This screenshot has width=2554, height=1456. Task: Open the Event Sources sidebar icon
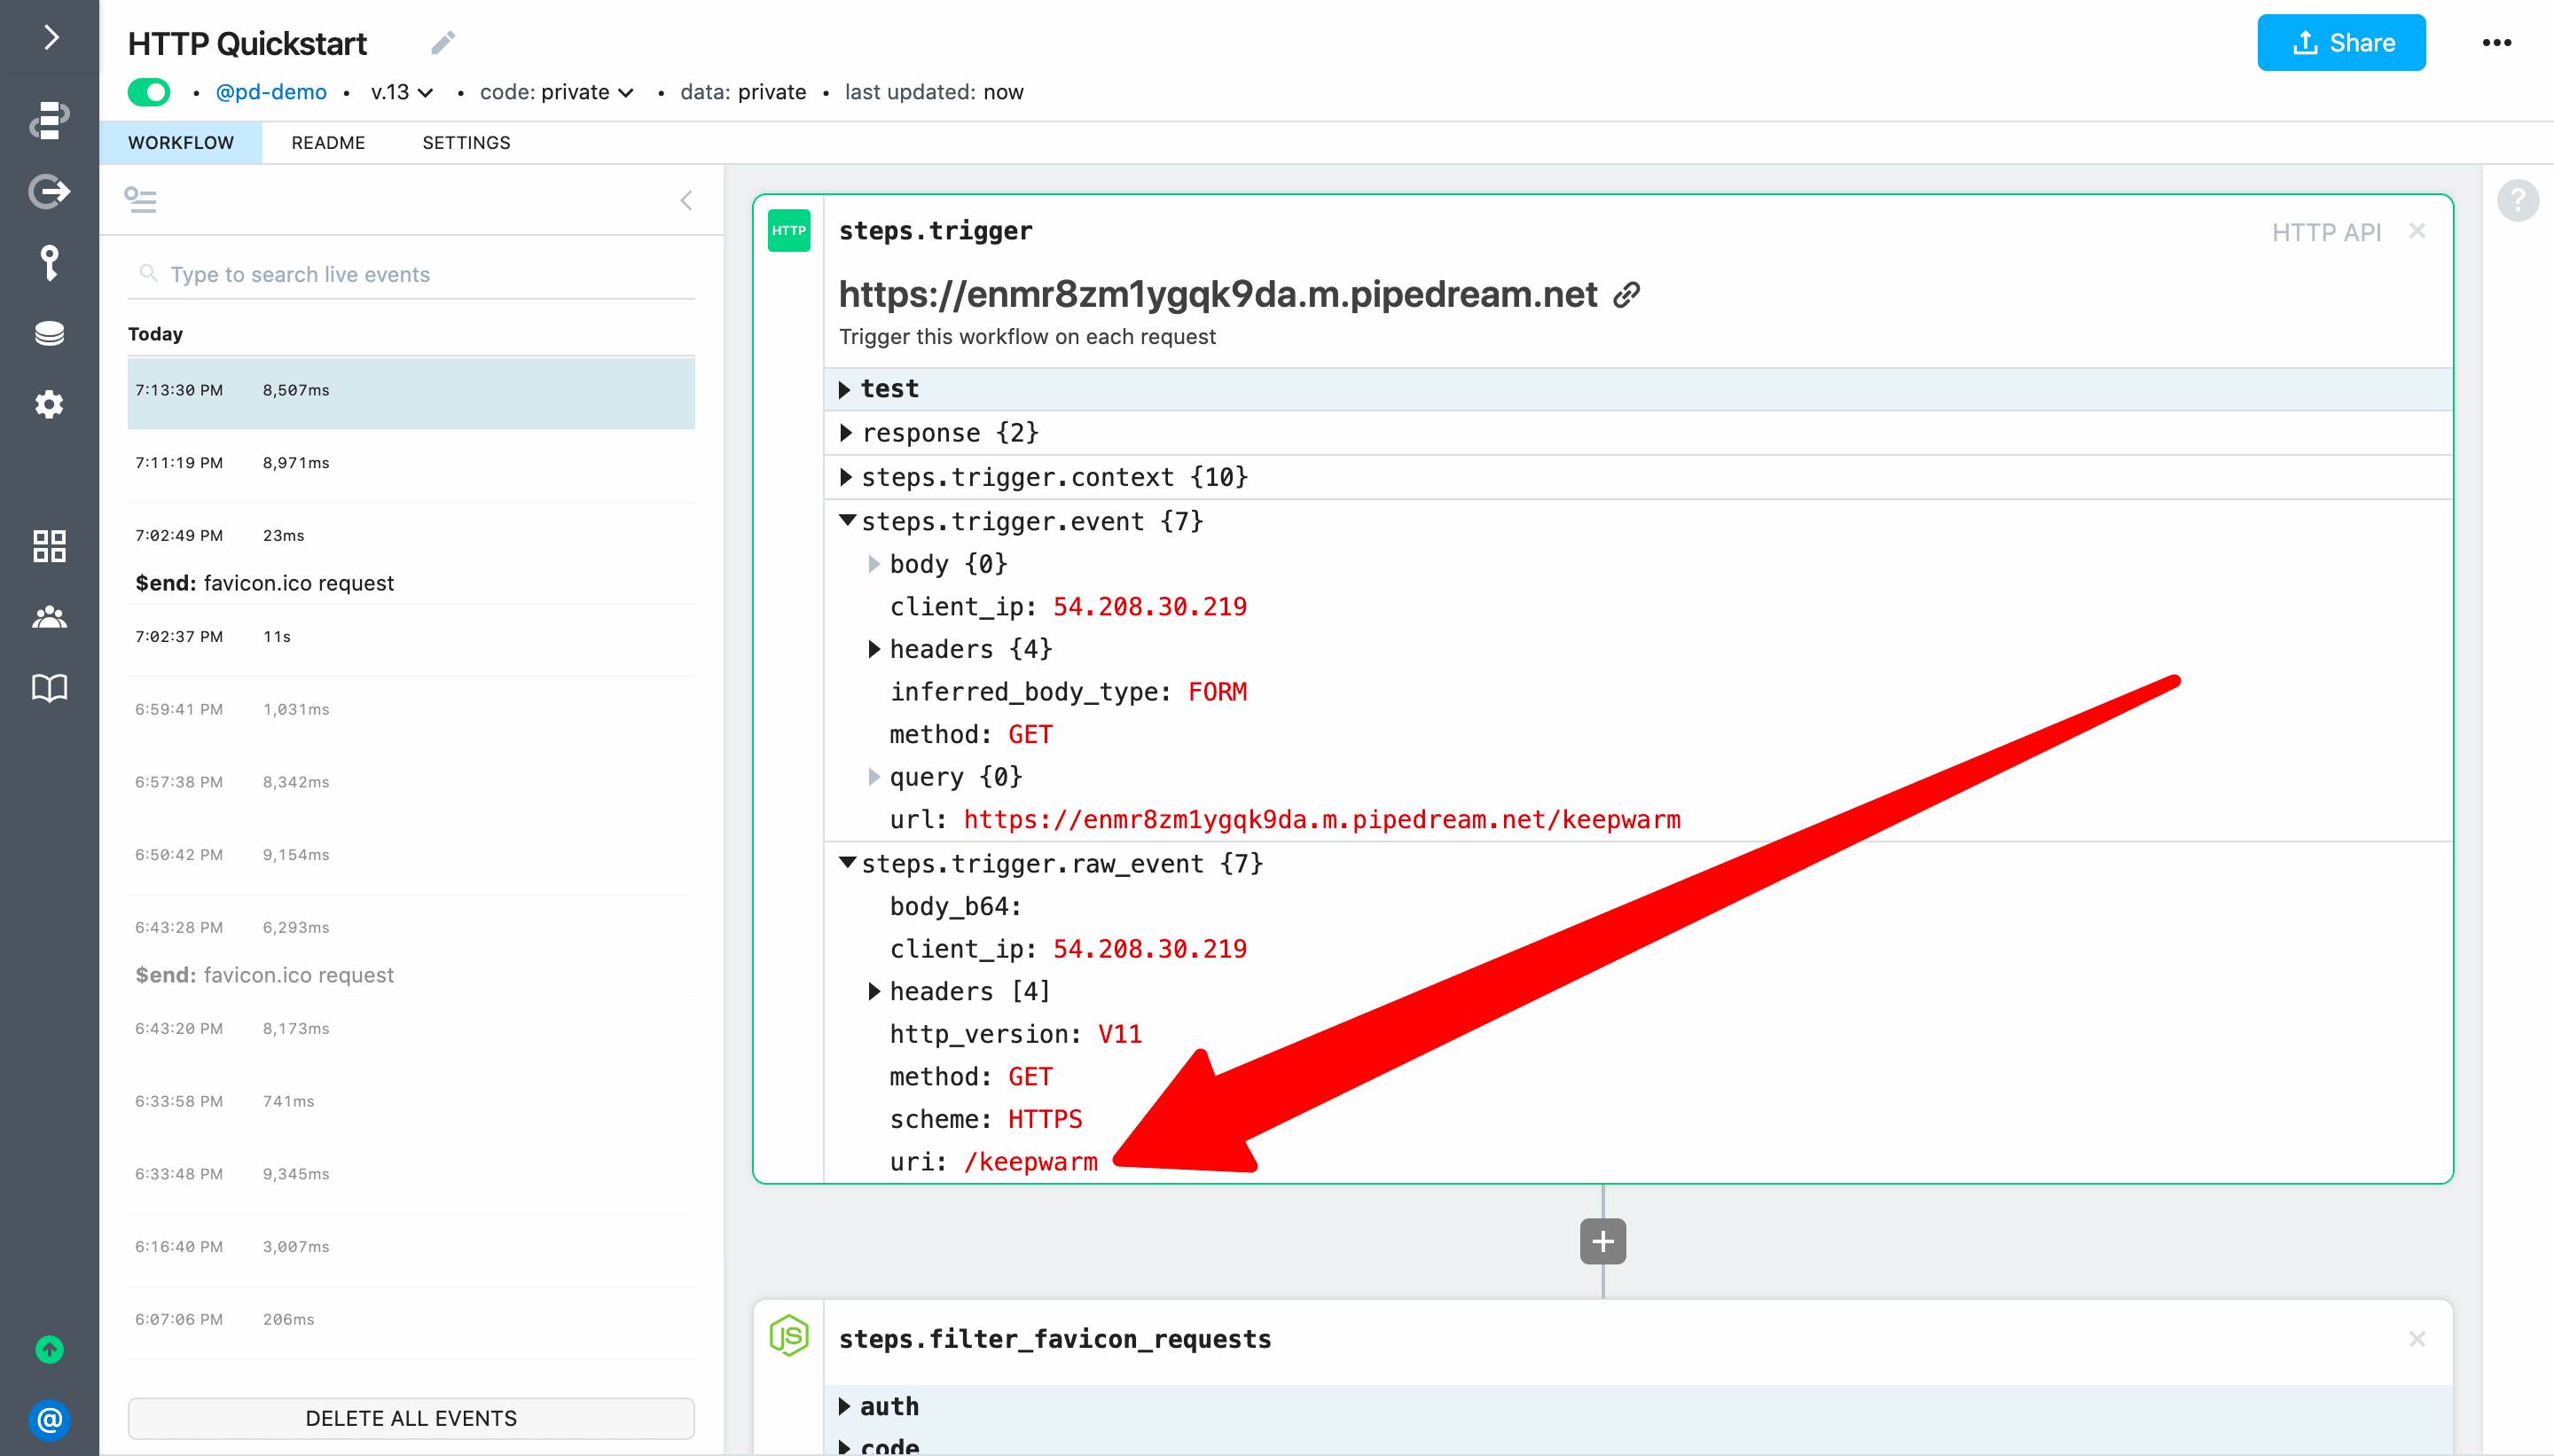coord(49,191)
